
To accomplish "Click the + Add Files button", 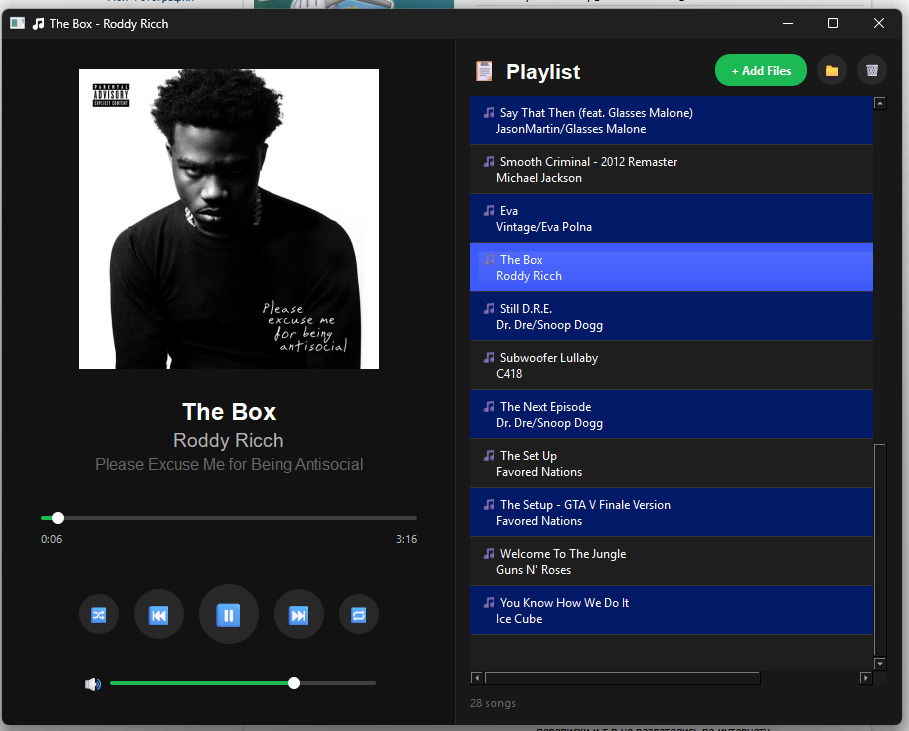I will (761, 71).
